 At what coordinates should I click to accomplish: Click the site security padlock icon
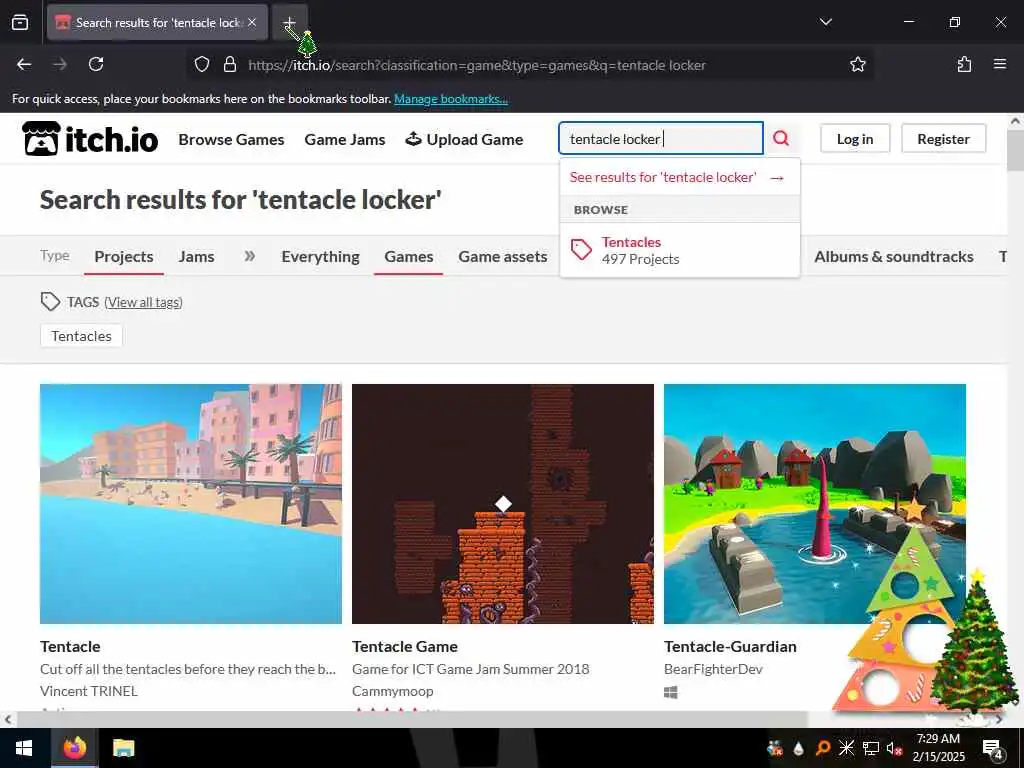pyautogui.click(x=229, y=65)
